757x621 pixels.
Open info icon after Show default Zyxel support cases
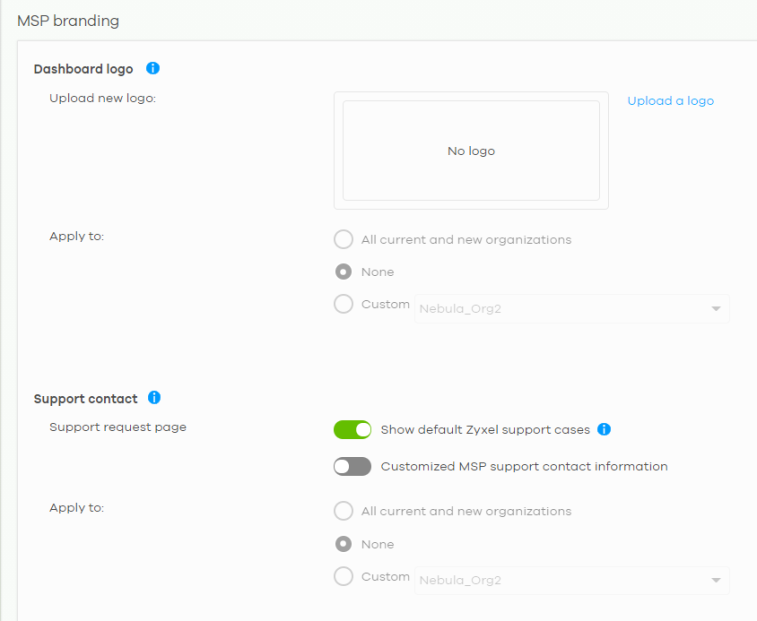pos(604,430)
